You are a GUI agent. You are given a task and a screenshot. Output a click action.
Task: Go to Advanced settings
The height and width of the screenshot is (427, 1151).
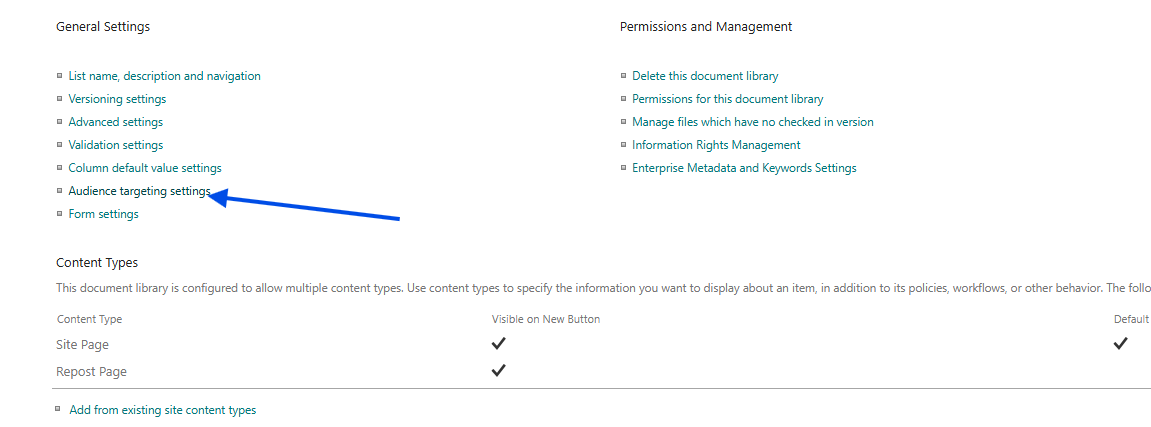coord(115,122)
